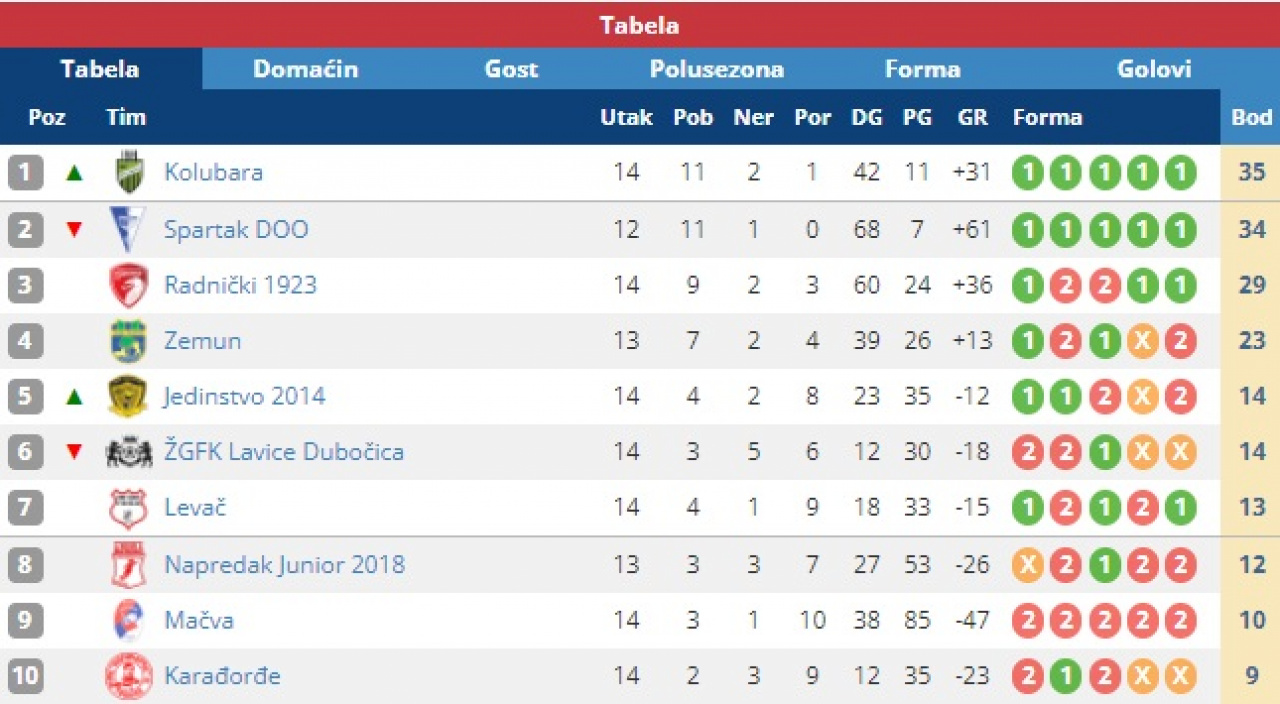This screenshot has height=704, width=1280.
Task: Click the Zemun club crest icon
Action: [128, 341]
